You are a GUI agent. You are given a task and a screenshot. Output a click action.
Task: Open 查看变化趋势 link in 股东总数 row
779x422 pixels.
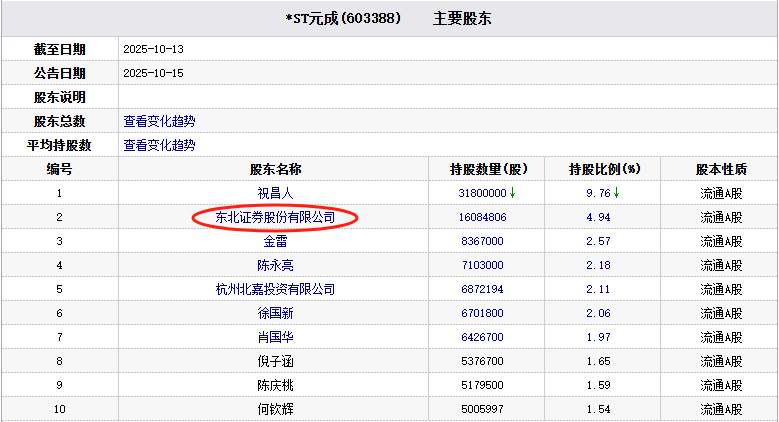159,121
